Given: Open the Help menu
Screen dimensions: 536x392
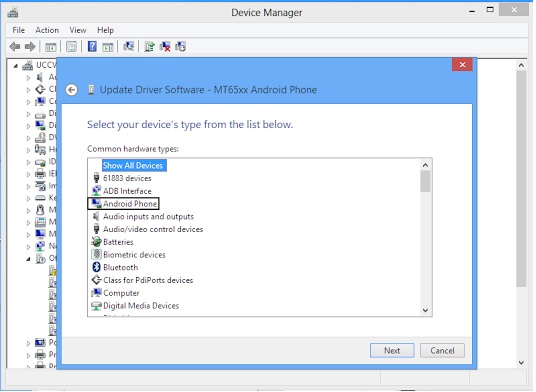Looking at the screenshot, I should (x=105, y=30).
